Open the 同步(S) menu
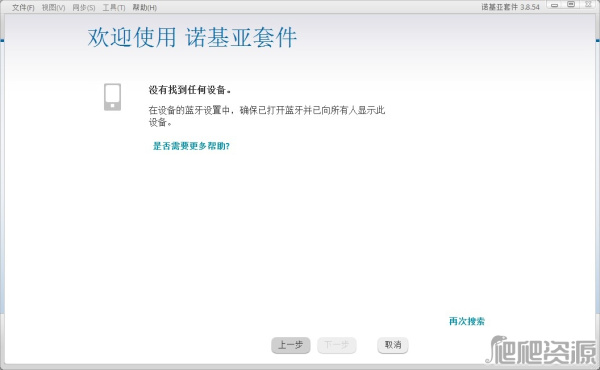The width and height of the screenshot is (600, 370). tap(83, 8)
